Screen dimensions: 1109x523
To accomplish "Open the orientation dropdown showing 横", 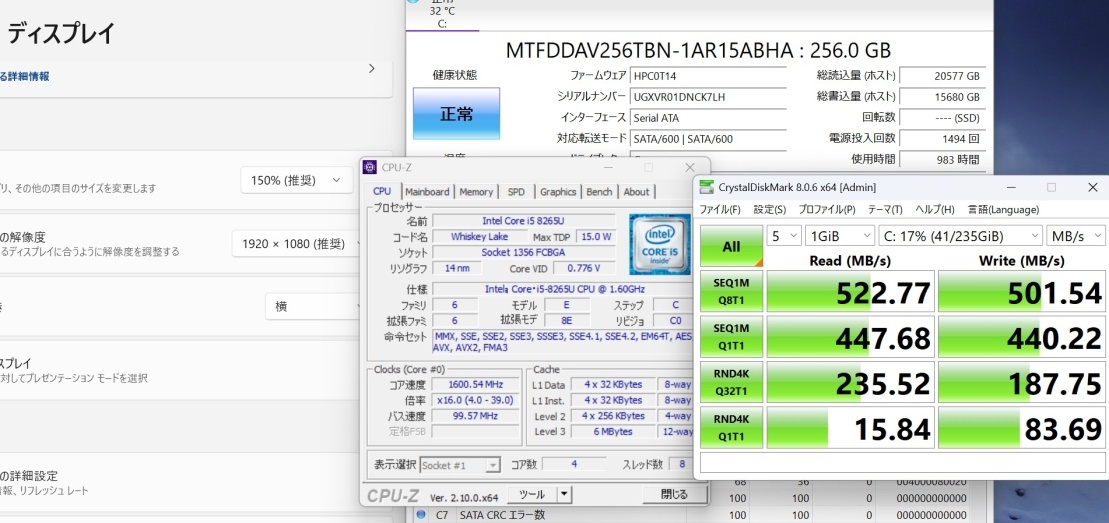I will coord(315,306).
